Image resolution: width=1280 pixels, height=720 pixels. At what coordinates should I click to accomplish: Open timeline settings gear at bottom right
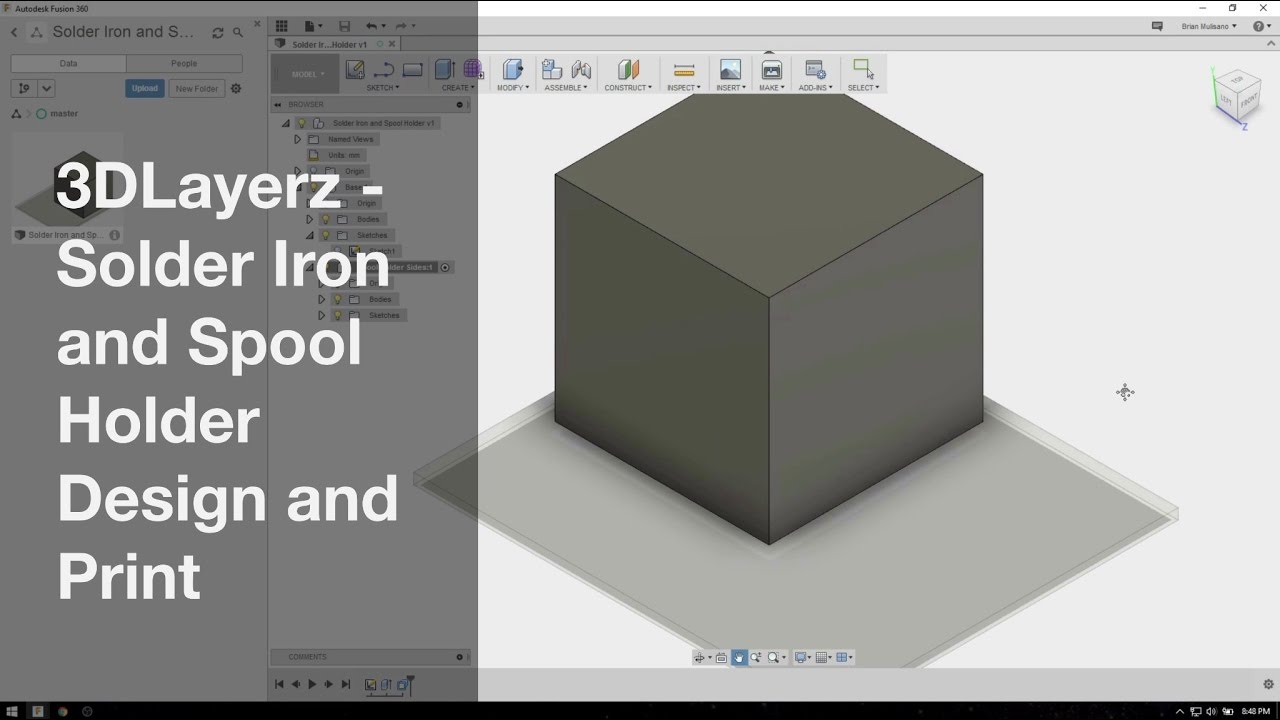pos(1268,684)
